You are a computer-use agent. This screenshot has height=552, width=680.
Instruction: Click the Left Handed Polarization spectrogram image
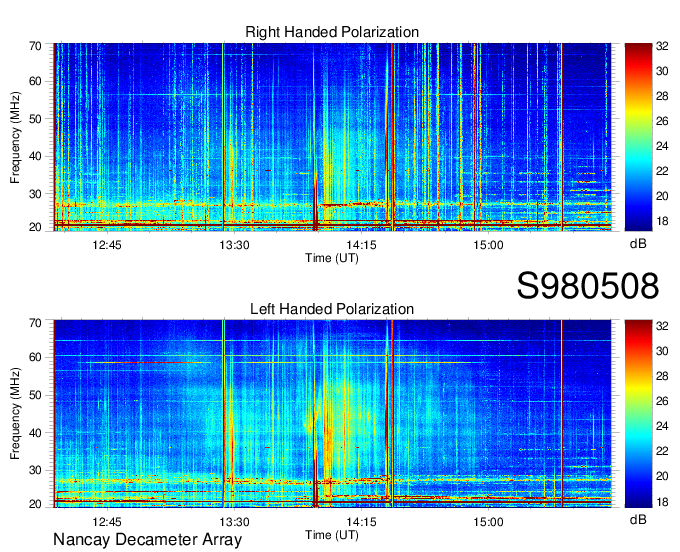(x=332, y=414)
